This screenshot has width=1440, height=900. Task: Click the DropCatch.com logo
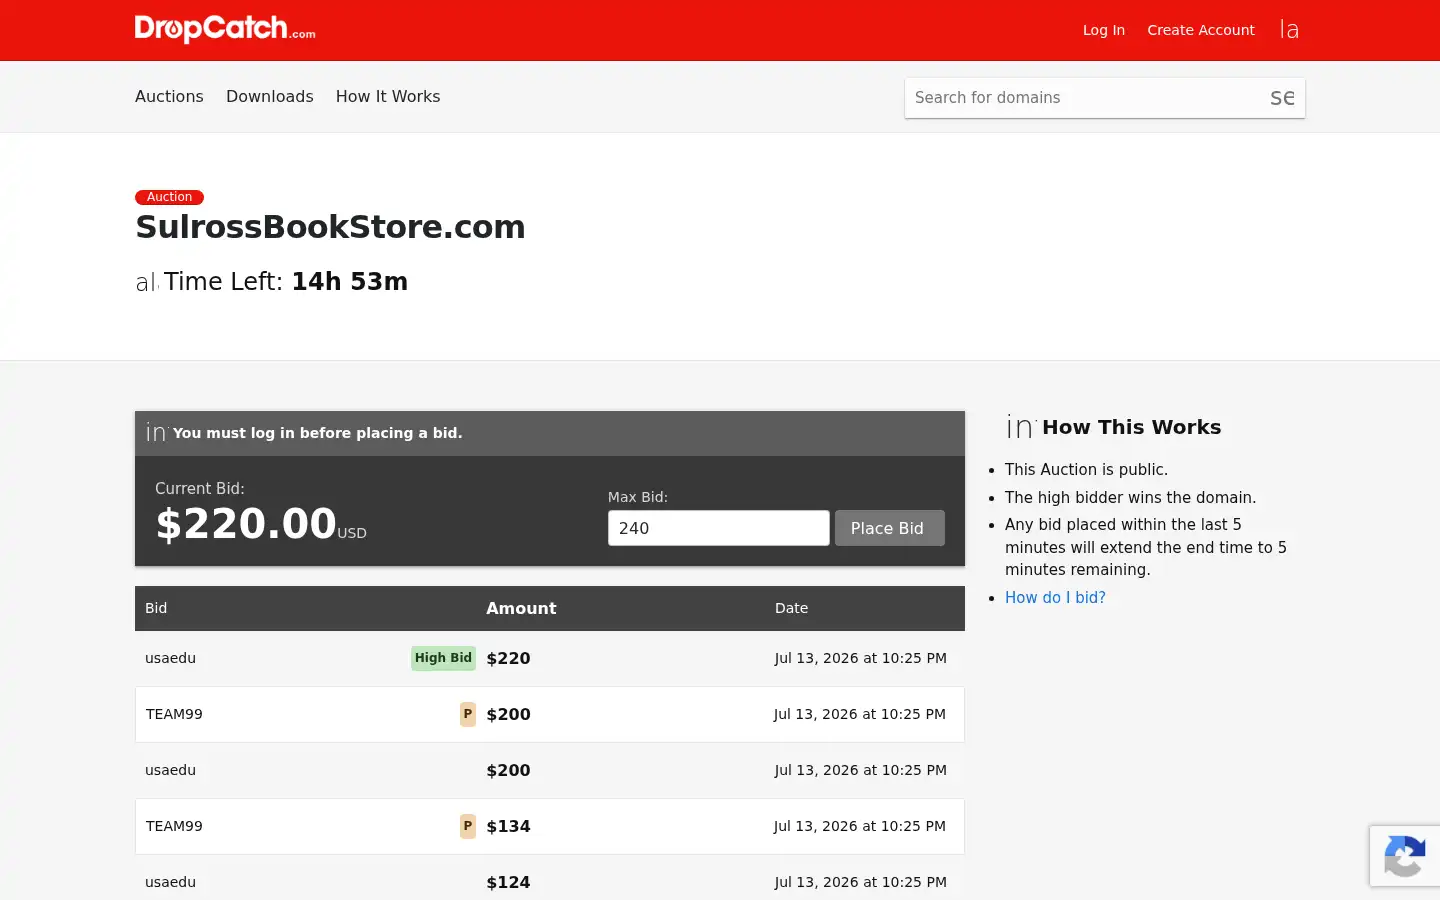(225, 29)
